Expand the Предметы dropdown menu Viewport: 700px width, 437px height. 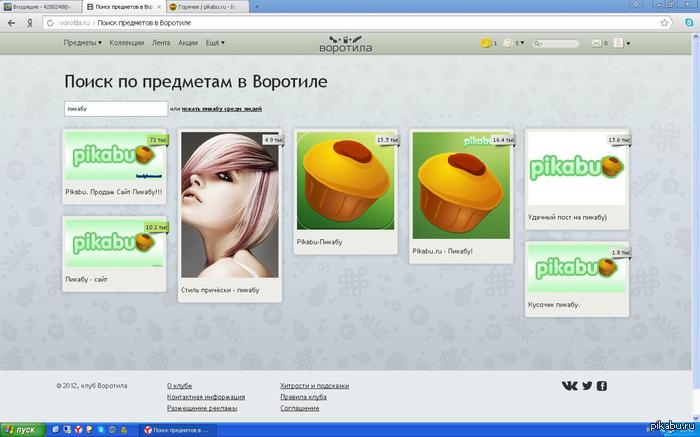click(x=82, y=43)
